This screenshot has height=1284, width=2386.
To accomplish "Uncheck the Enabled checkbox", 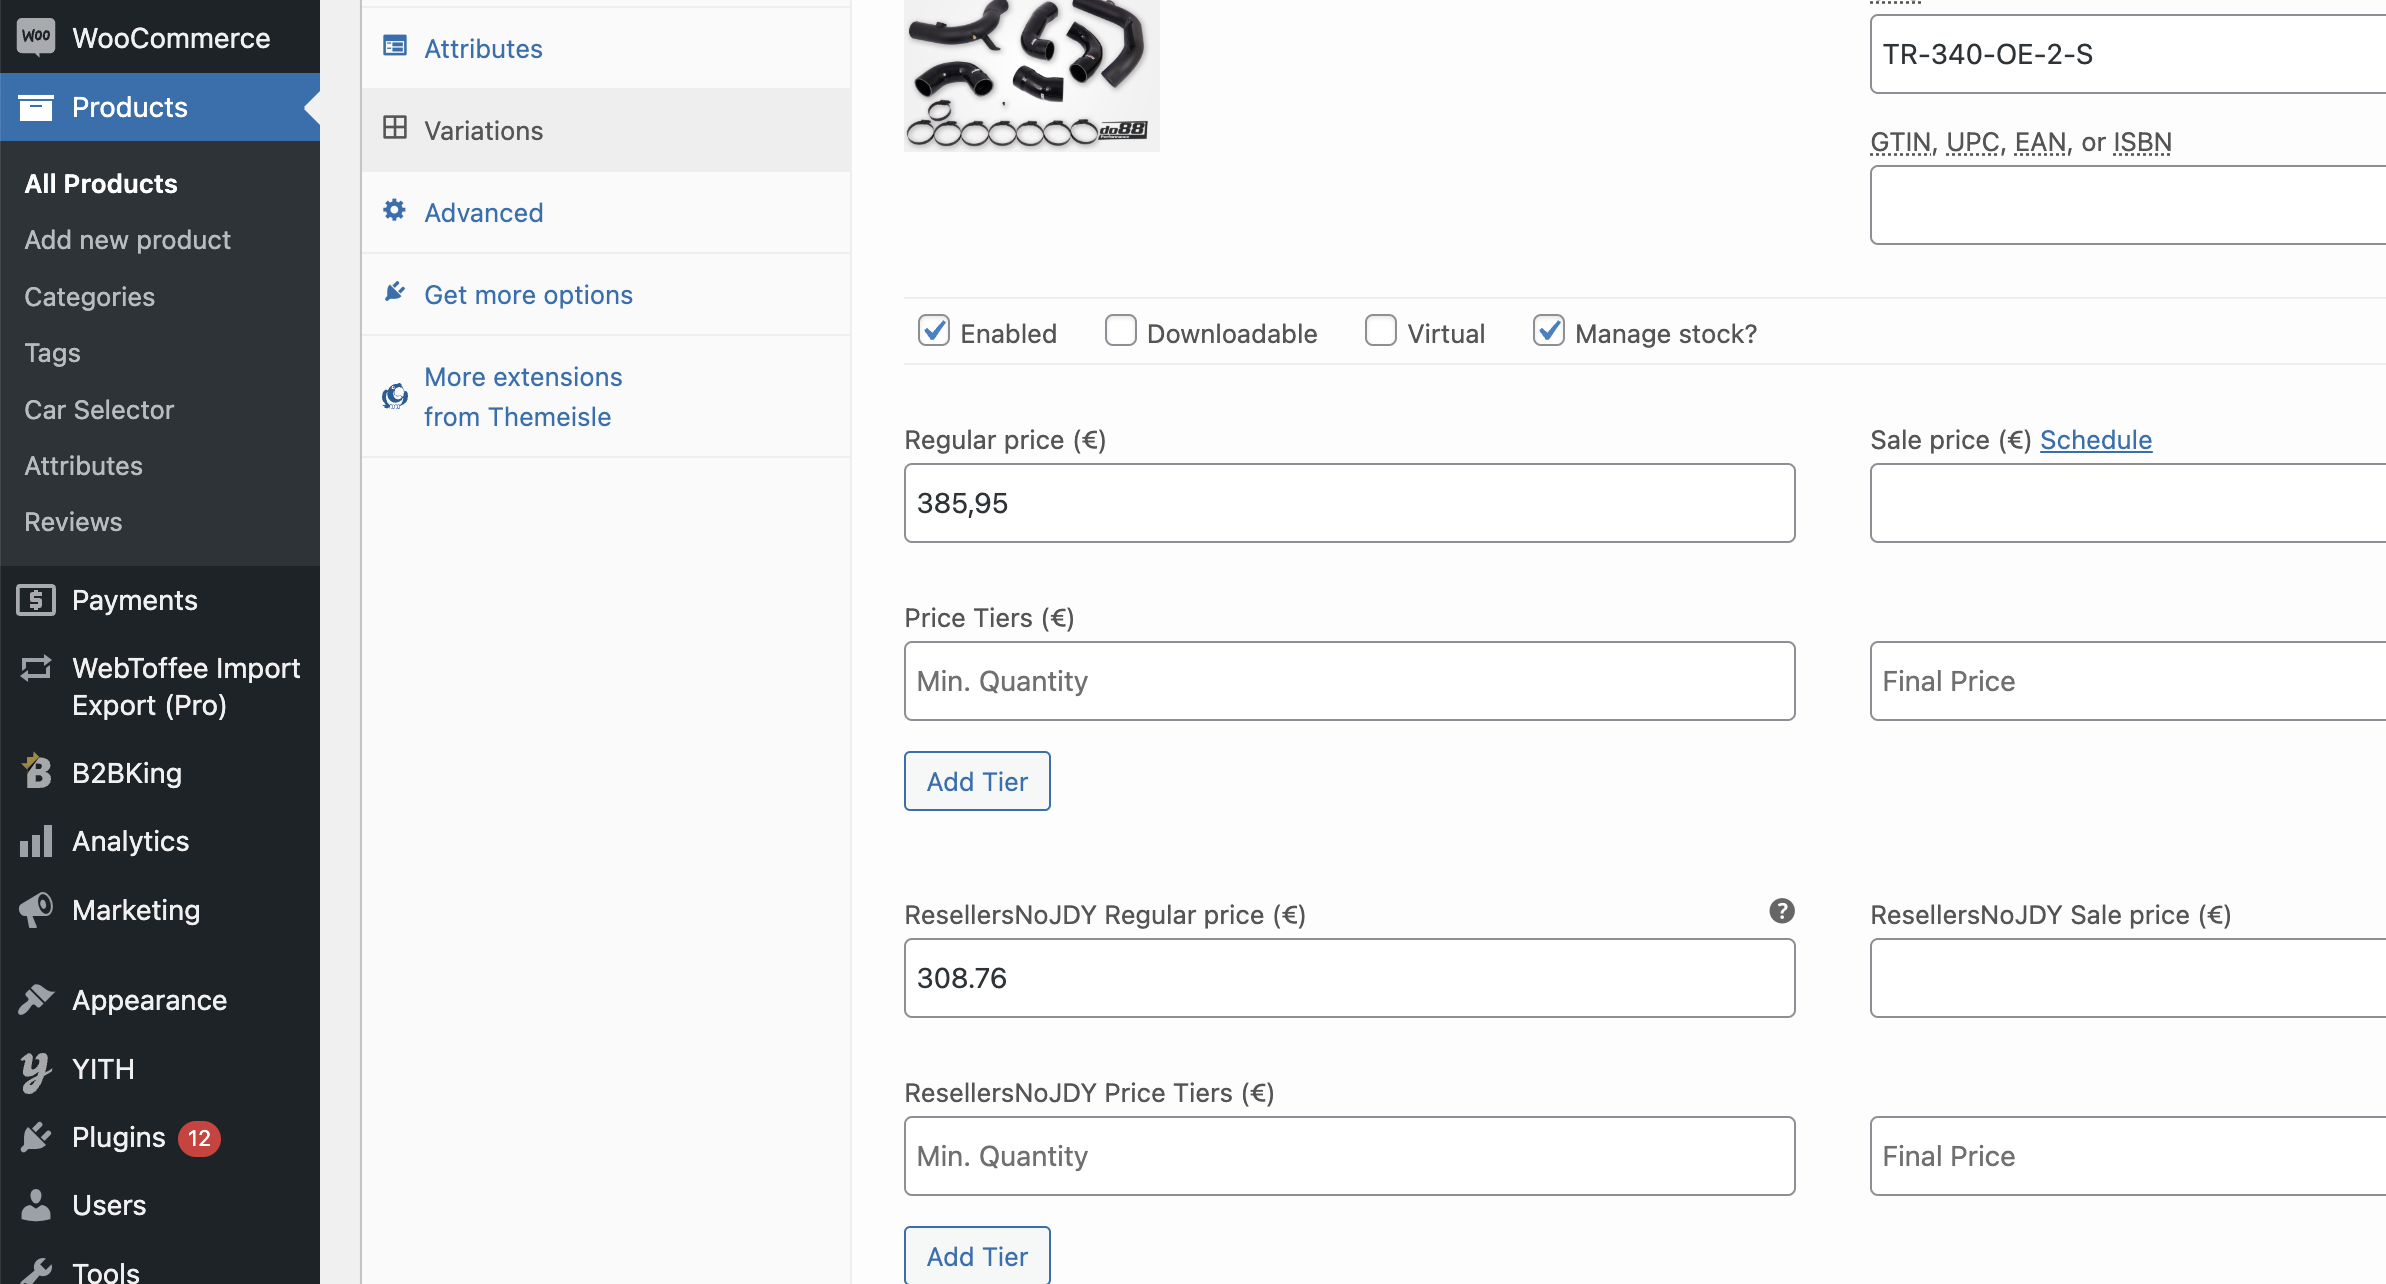I will click(x=934, y=331).
